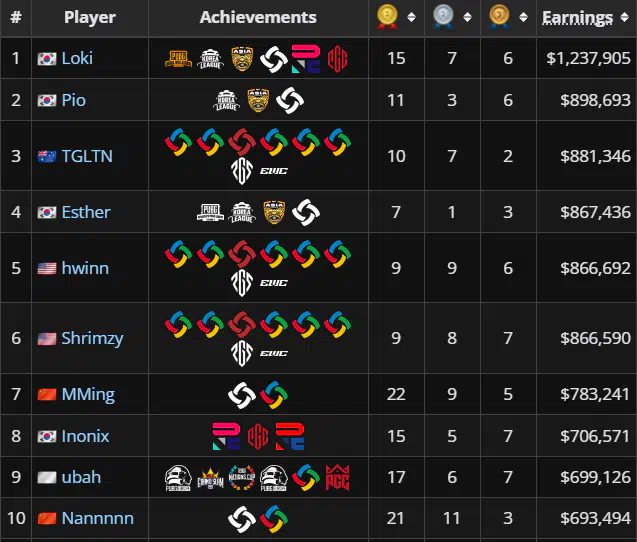
Task: Click PGS shield logo in Shrimzy's row
Action: tap(242, 353)
